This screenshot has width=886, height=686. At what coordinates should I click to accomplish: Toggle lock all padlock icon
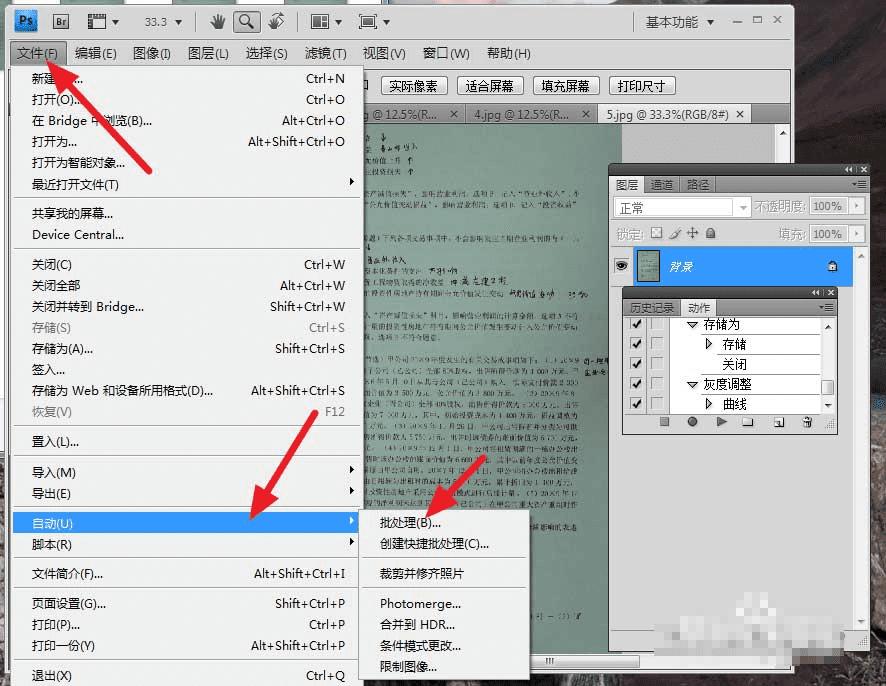tap(711, 233)
